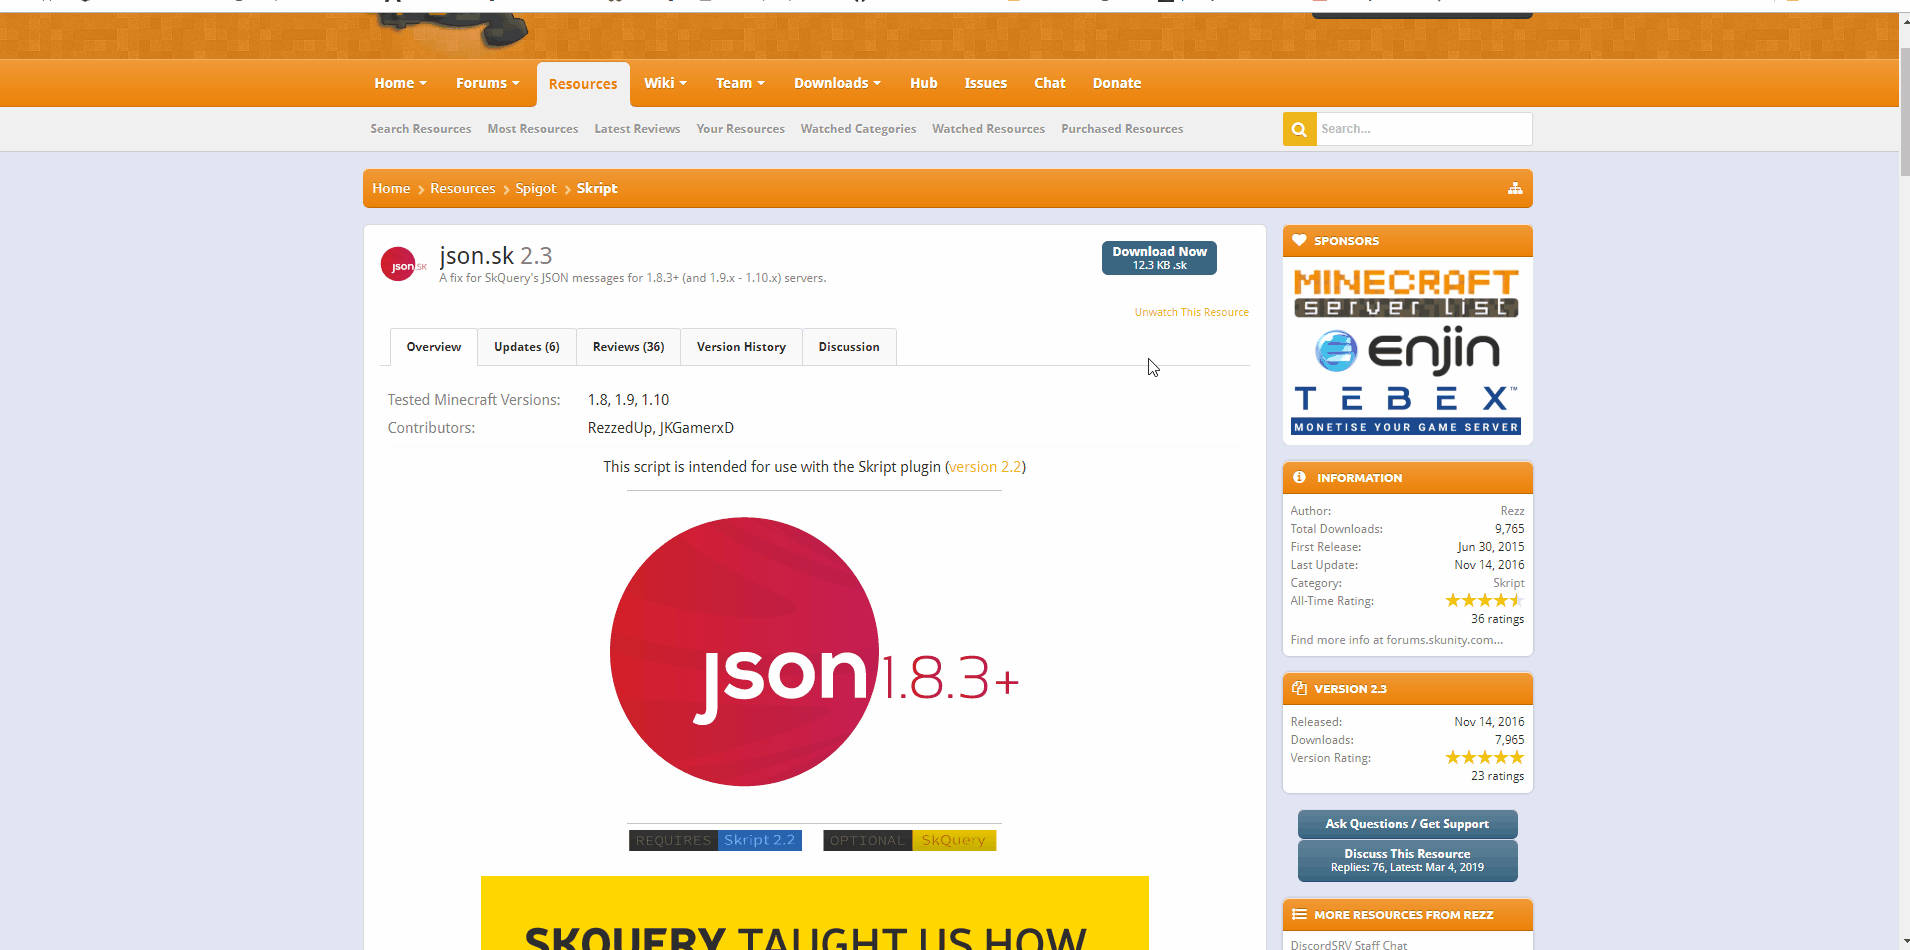1910x950 pixels.
Task: Switch to the Version History tab
Action: pos(741,347)
